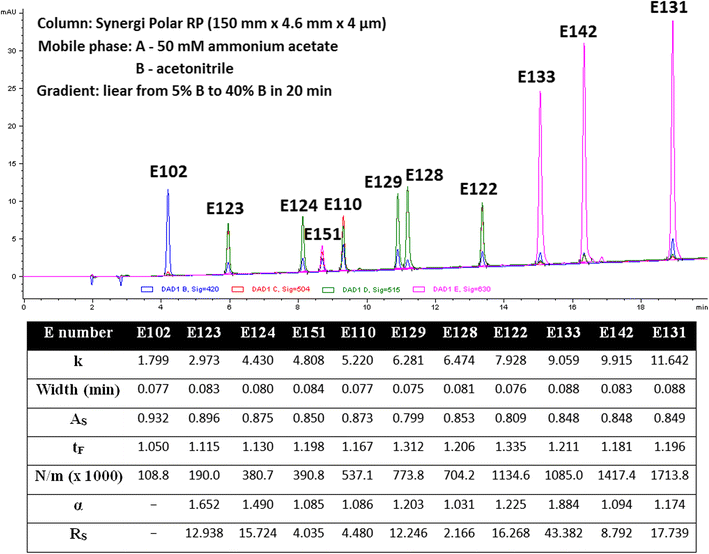Viewport: 709px width, 554px height.
Task: Click the 'α' selectivity row label
Action: 78,505
